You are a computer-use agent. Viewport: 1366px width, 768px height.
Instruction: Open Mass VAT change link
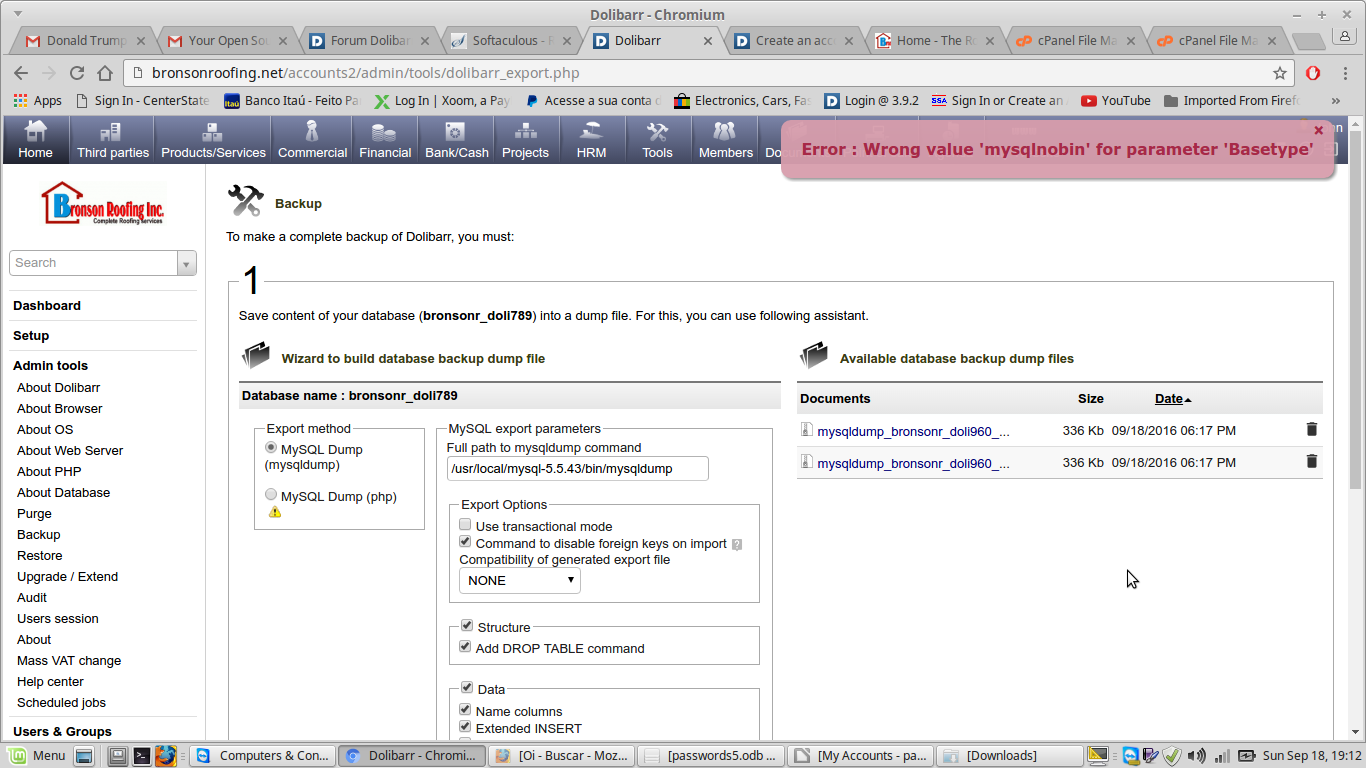(x=69, y=661)
